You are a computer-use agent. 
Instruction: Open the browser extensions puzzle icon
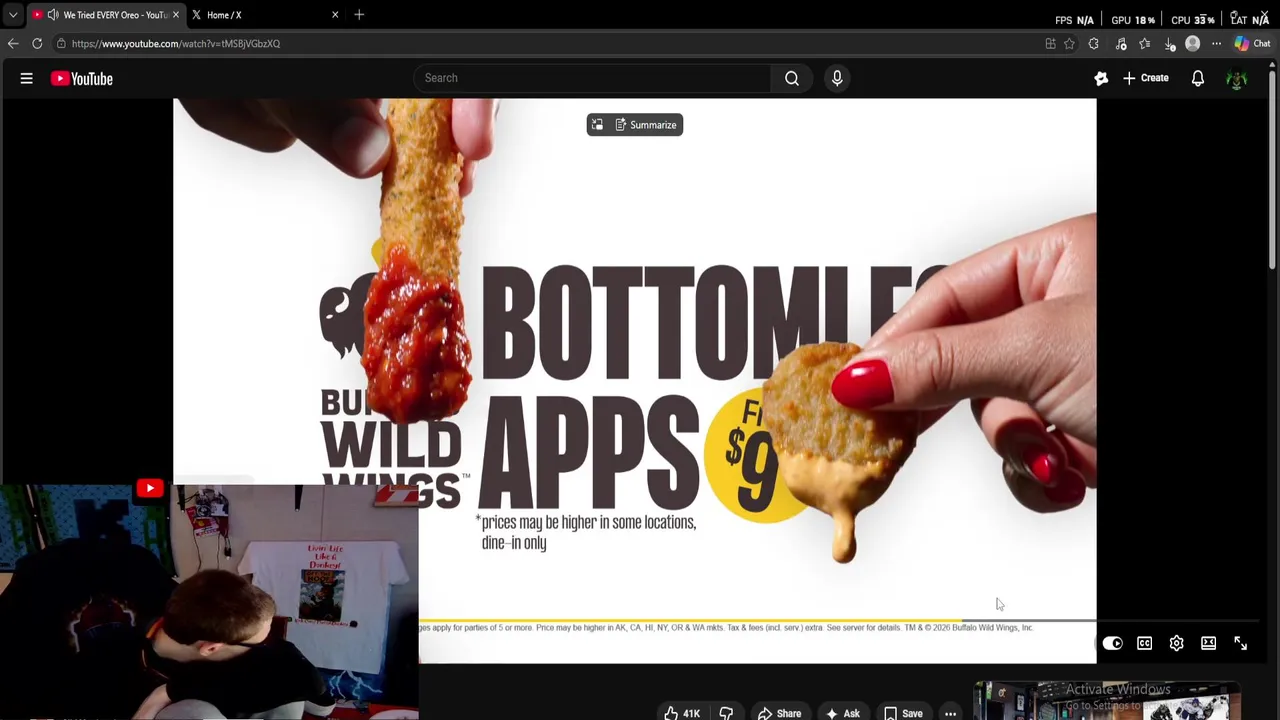[1093, 43]
